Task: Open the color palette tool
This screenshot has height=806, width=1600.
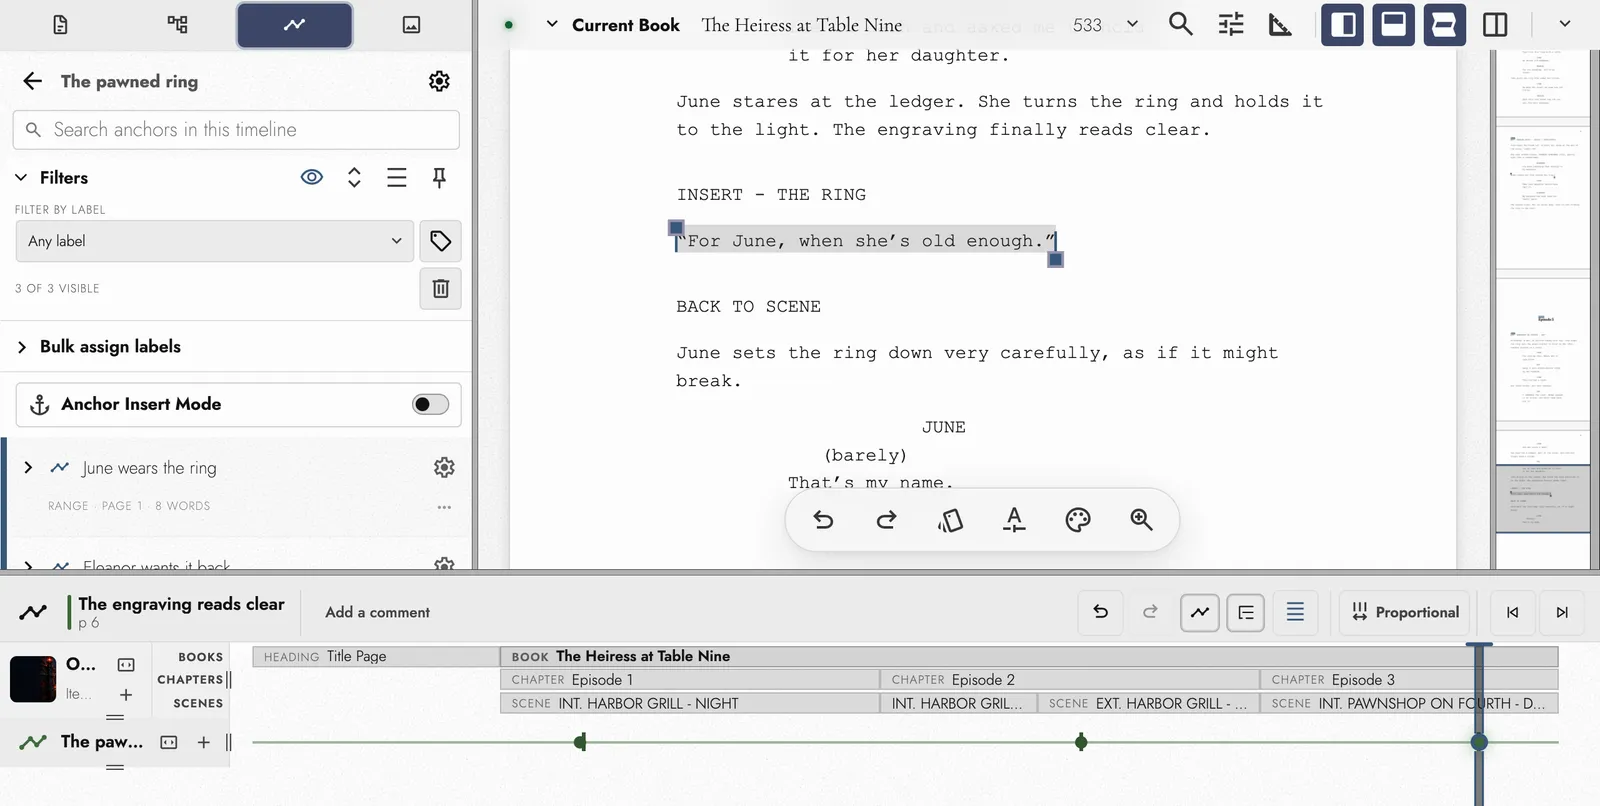Action: coord(1078,520)
